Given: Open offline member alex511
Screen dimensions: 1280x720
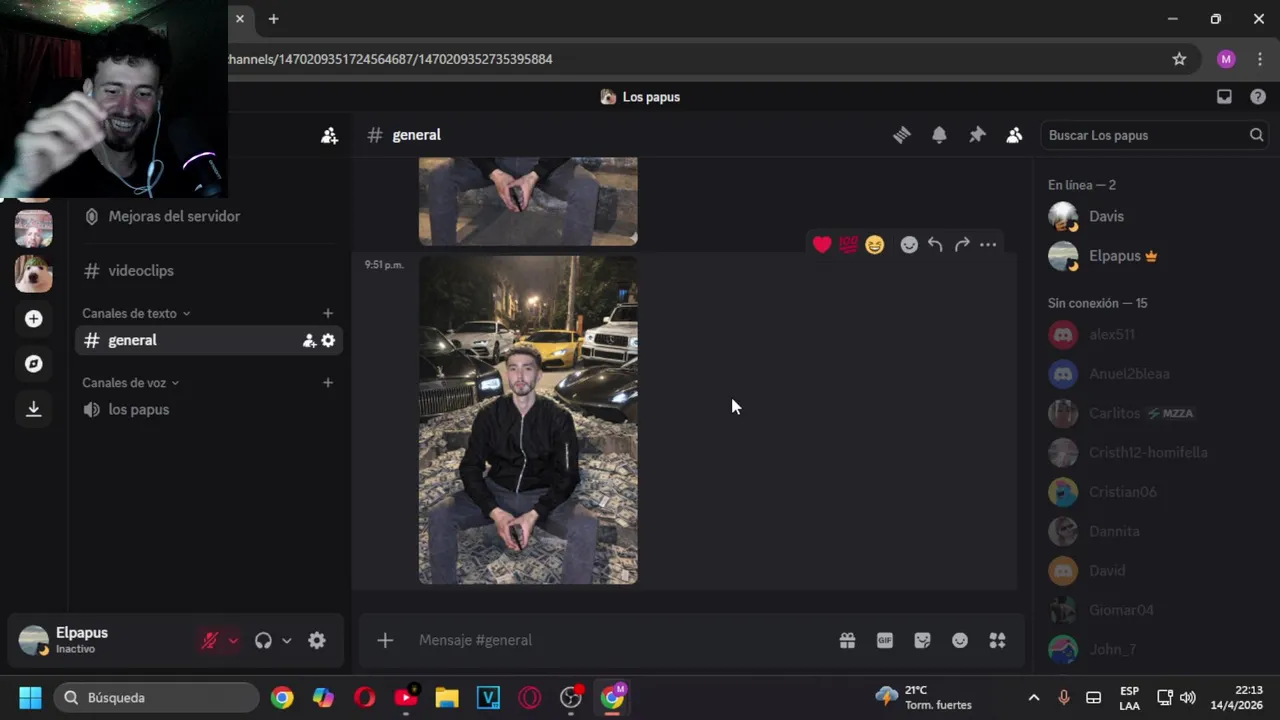Looking at the screenshot, I should coord(1155,334).
